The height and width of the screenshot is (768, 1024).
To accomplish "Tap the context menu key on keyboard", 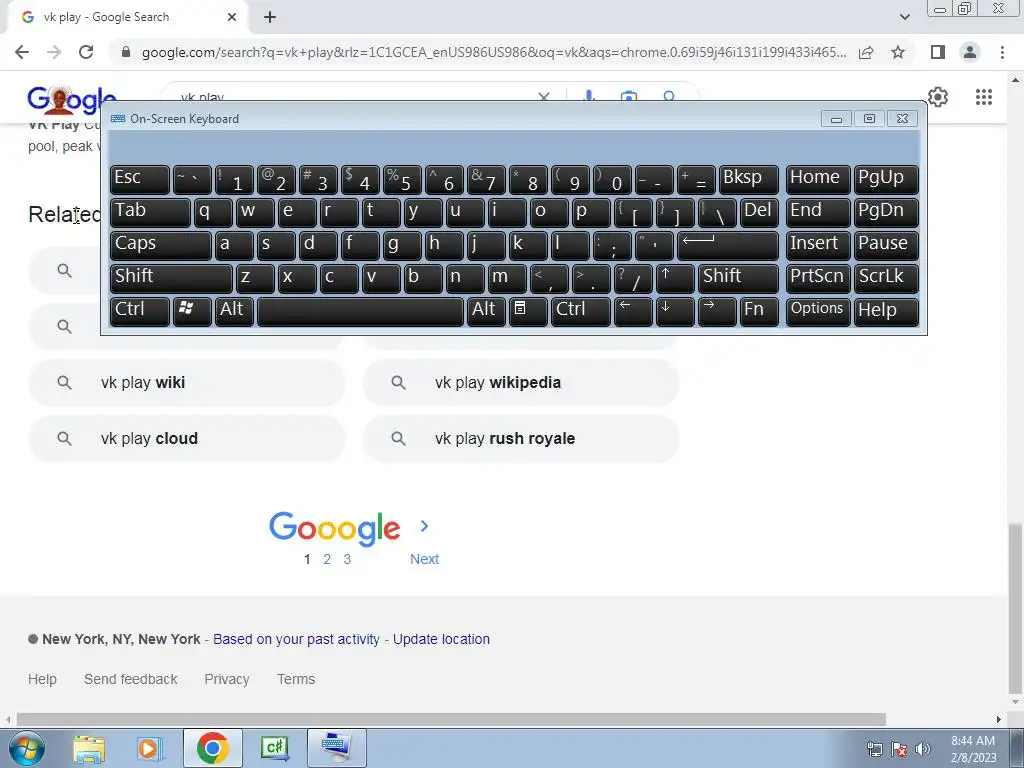I will point(528,311).
